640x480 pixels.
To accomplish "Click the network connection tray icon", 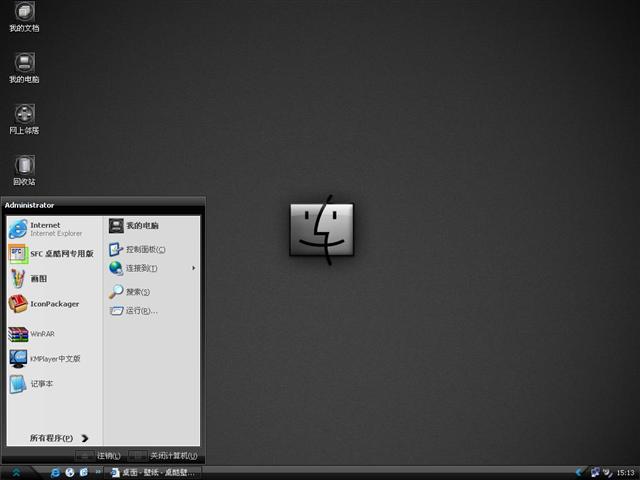I will click(596, 473).
